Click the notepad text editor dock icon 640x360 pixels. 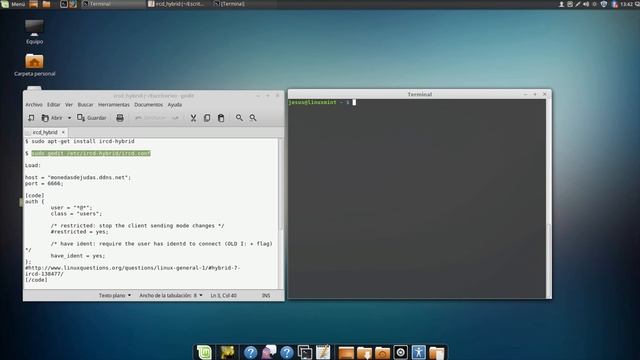click(x=323, y=352)
